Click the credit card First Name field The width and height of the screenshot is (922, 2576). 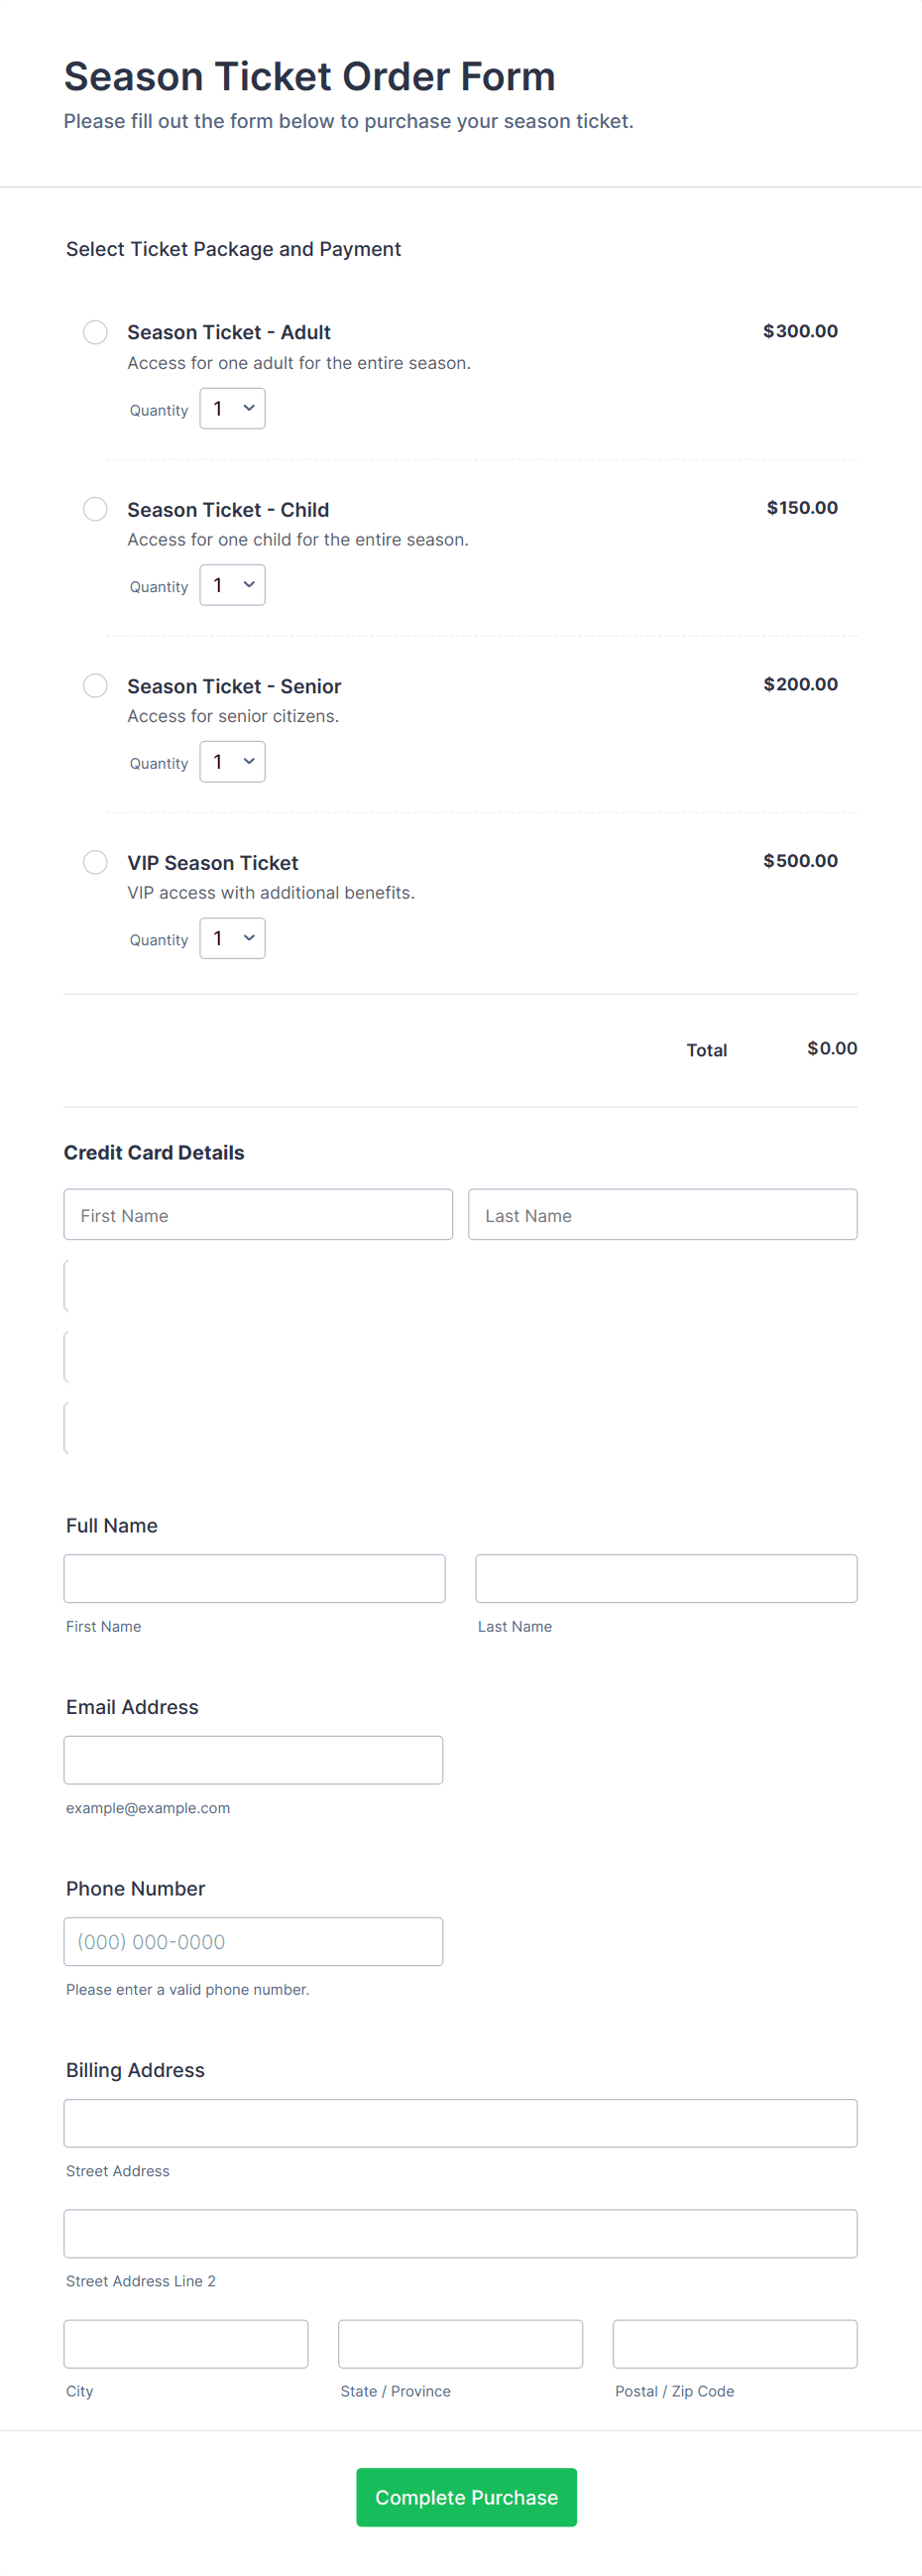[x=258, y=1214]
